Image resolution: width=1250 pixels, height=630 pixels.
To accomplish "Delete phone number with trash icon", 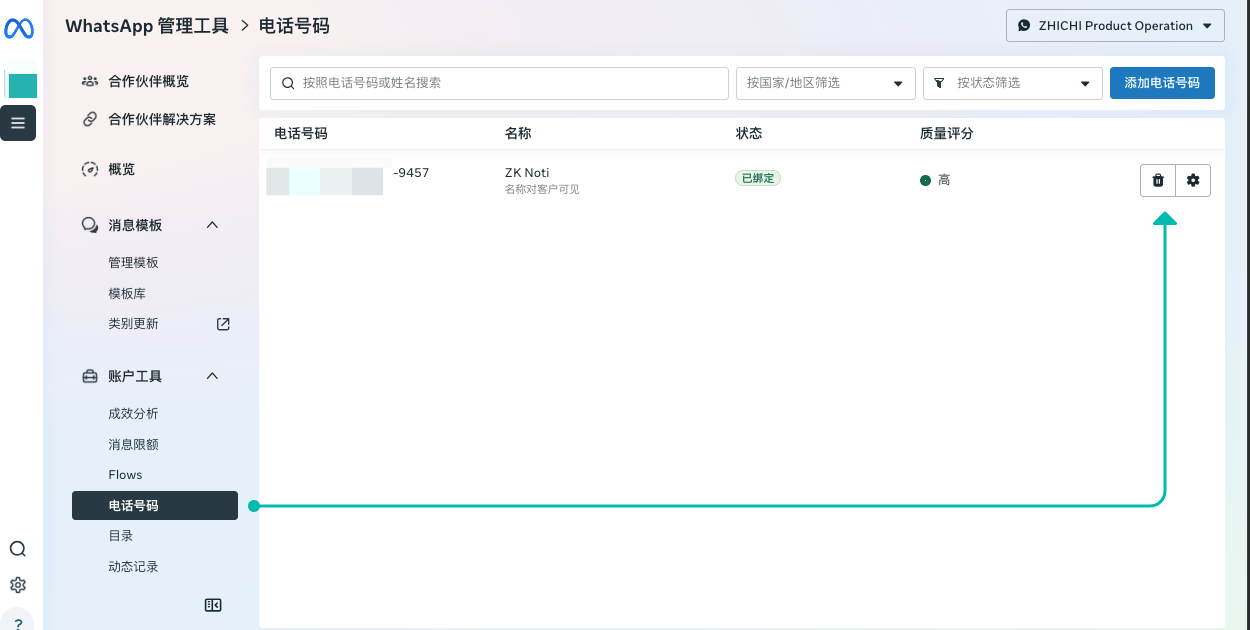I will click(1158, 180).
